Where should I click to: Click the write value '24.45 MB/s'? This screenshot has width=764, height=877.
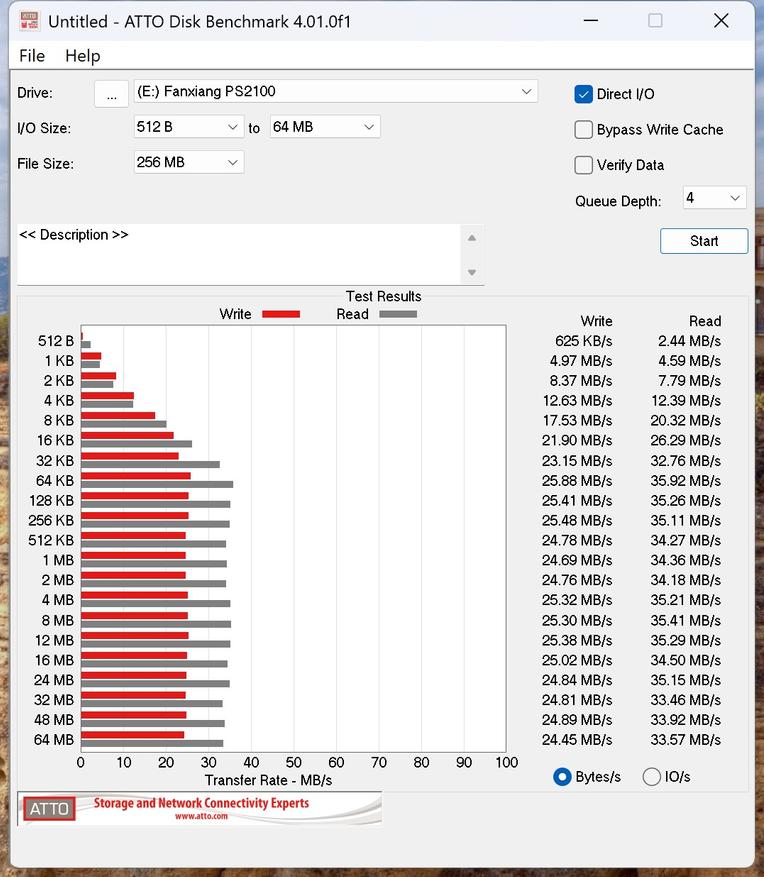(x=577, y=740)
